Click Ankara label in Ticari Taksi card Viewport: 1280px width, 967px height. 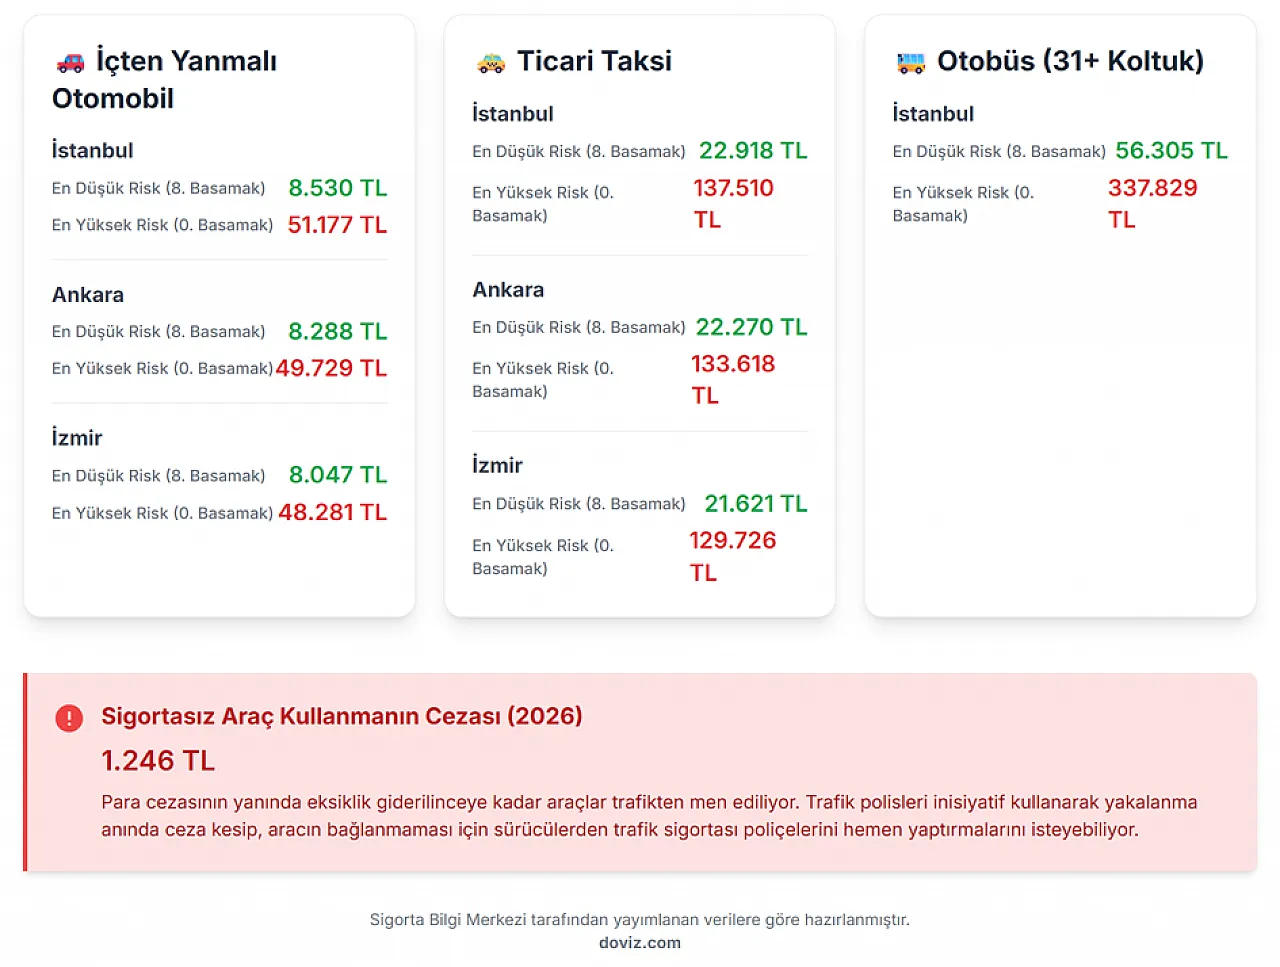point(508,290)
